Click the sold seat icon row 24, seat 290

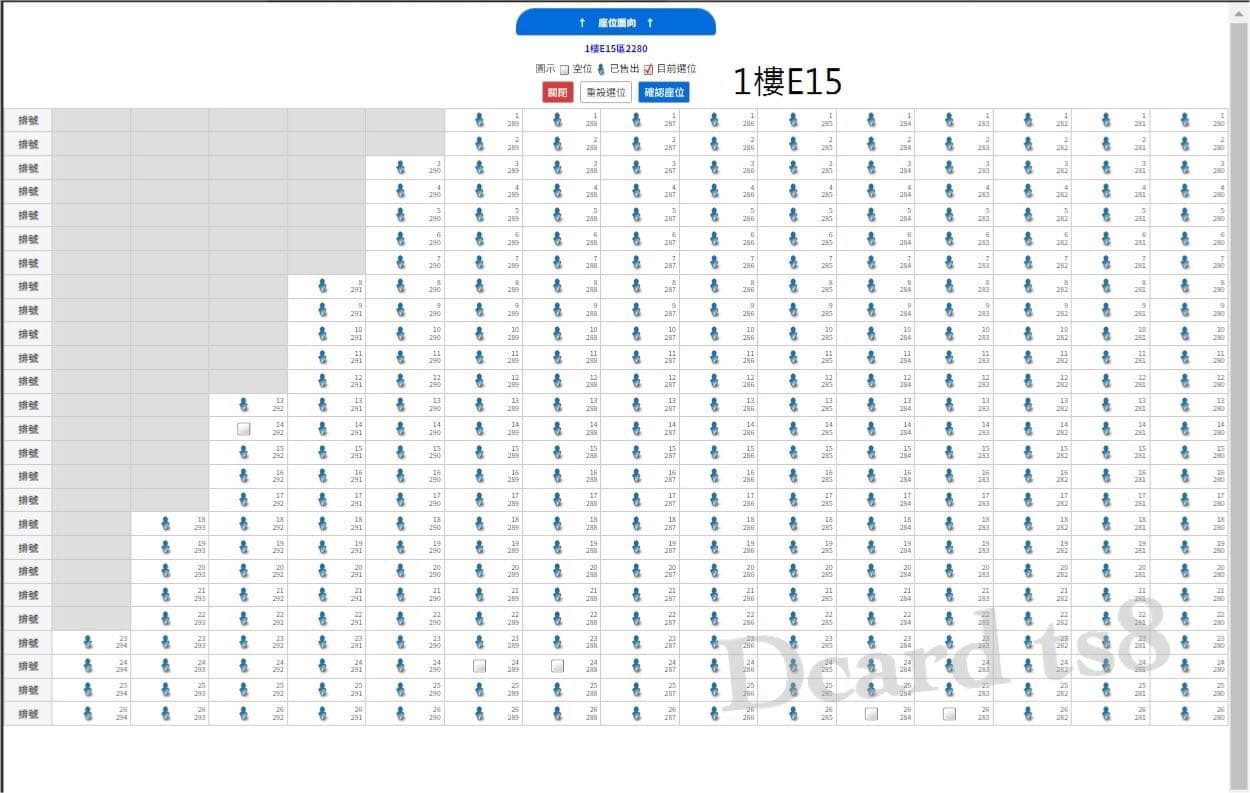click(401, 666)
